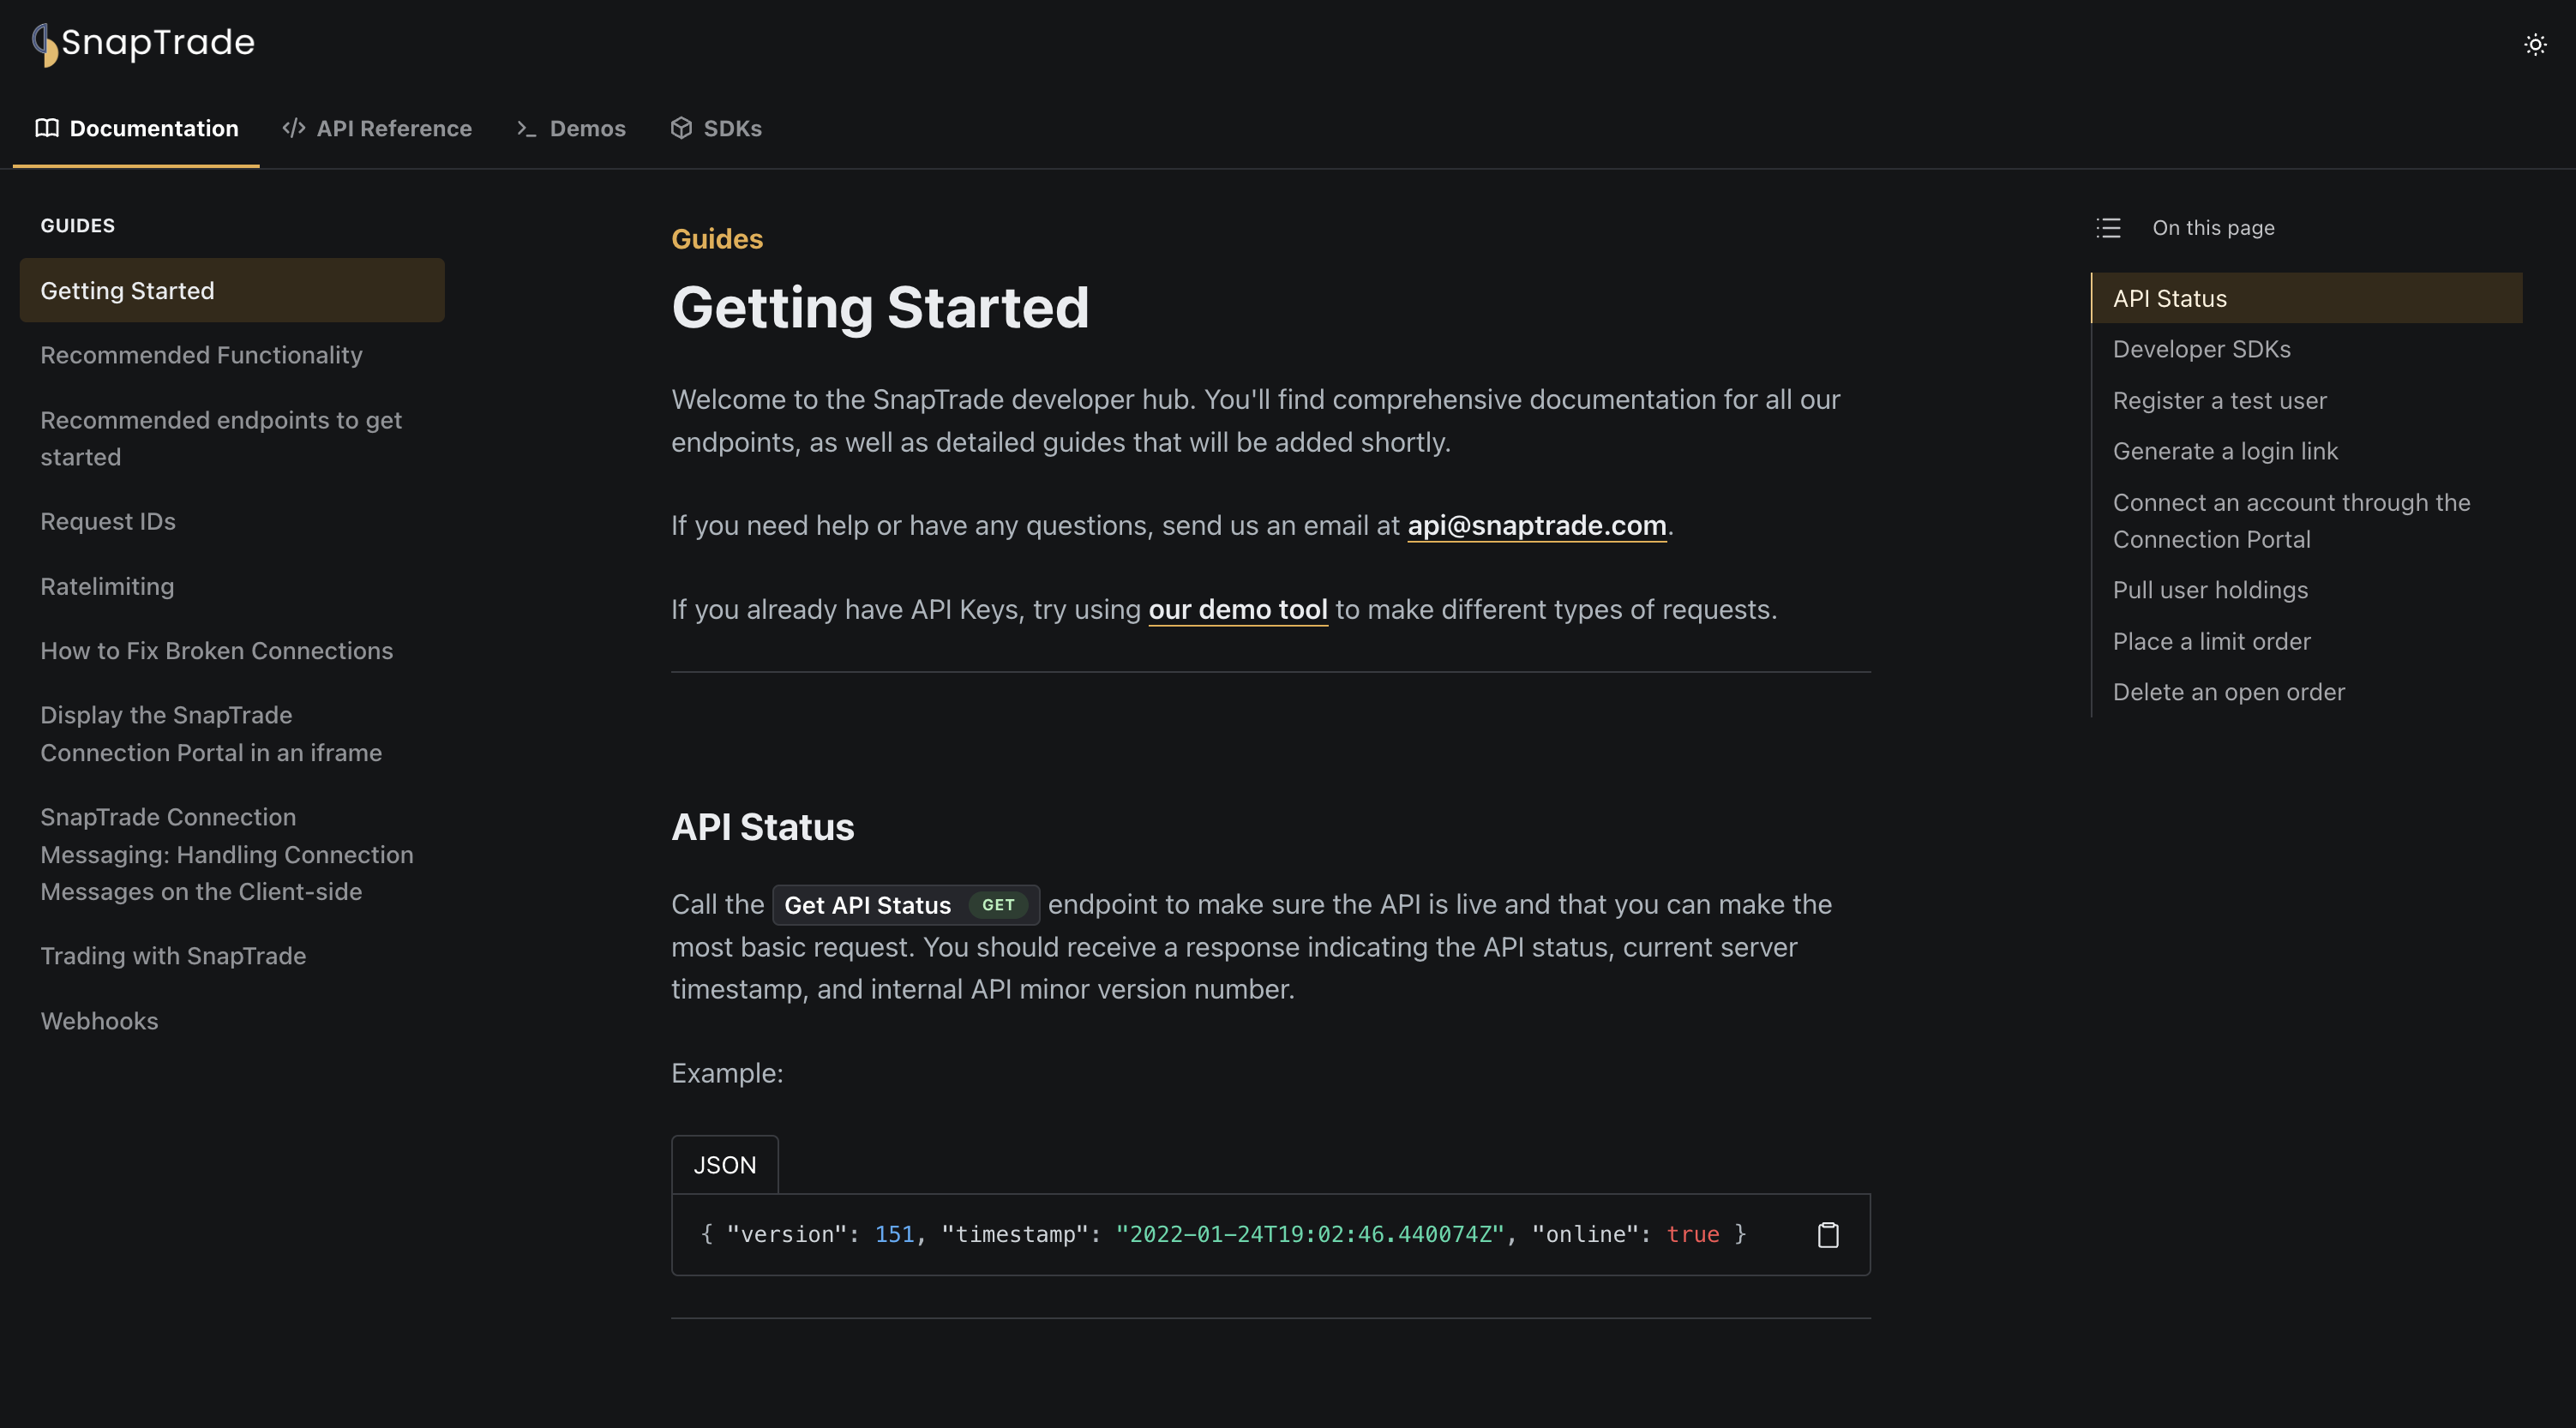Switch to the API Reference tab

tap(377, 128)
